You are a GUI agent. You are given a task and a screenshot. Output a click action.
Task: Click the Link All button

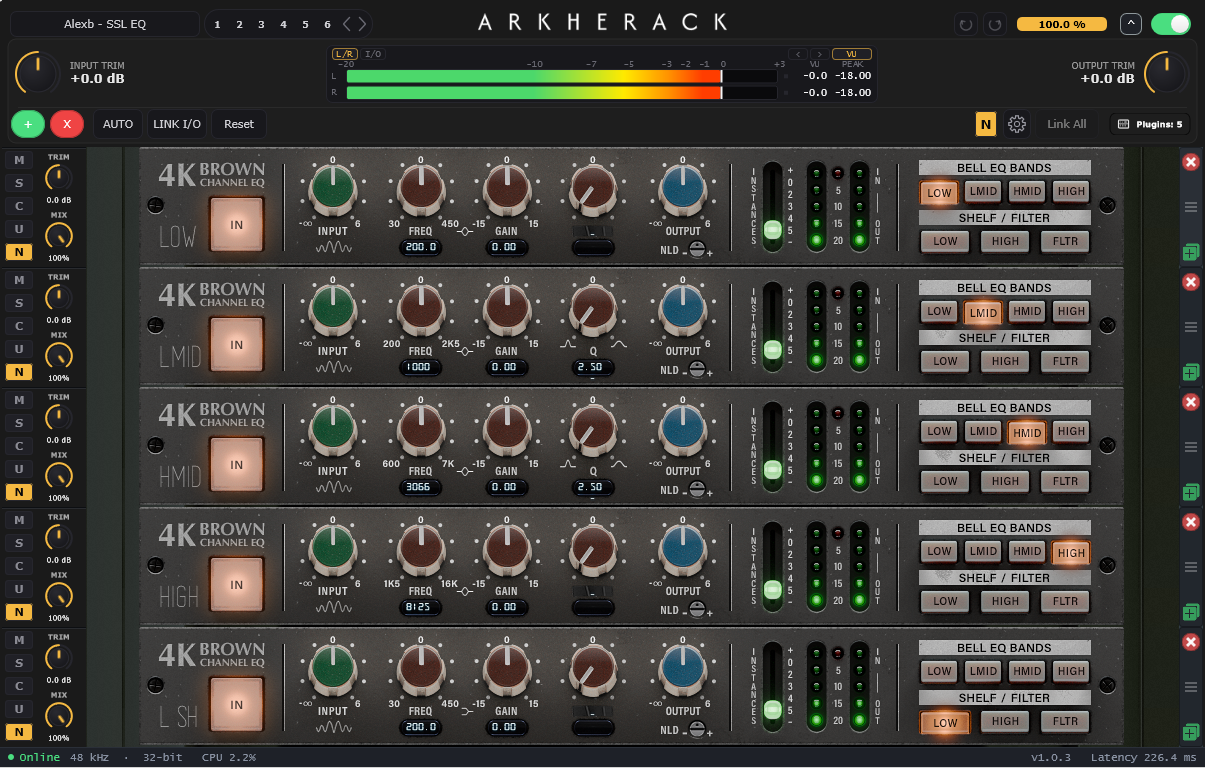(1066, 124)
